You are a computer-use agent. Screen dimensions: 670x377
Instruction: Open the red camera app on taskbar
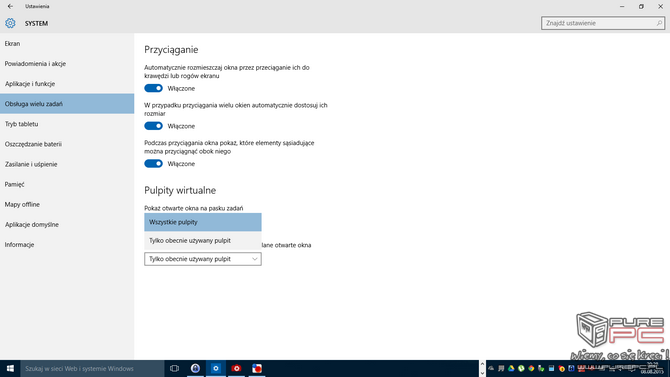[236, 368]
